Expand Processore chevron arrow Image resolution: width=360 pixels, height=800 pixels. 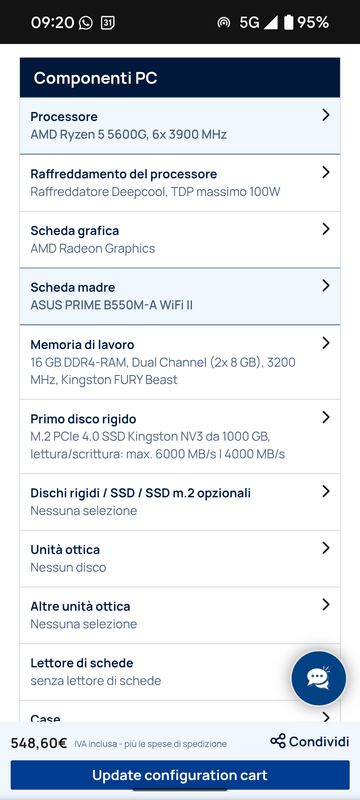[x=326, y=115]
